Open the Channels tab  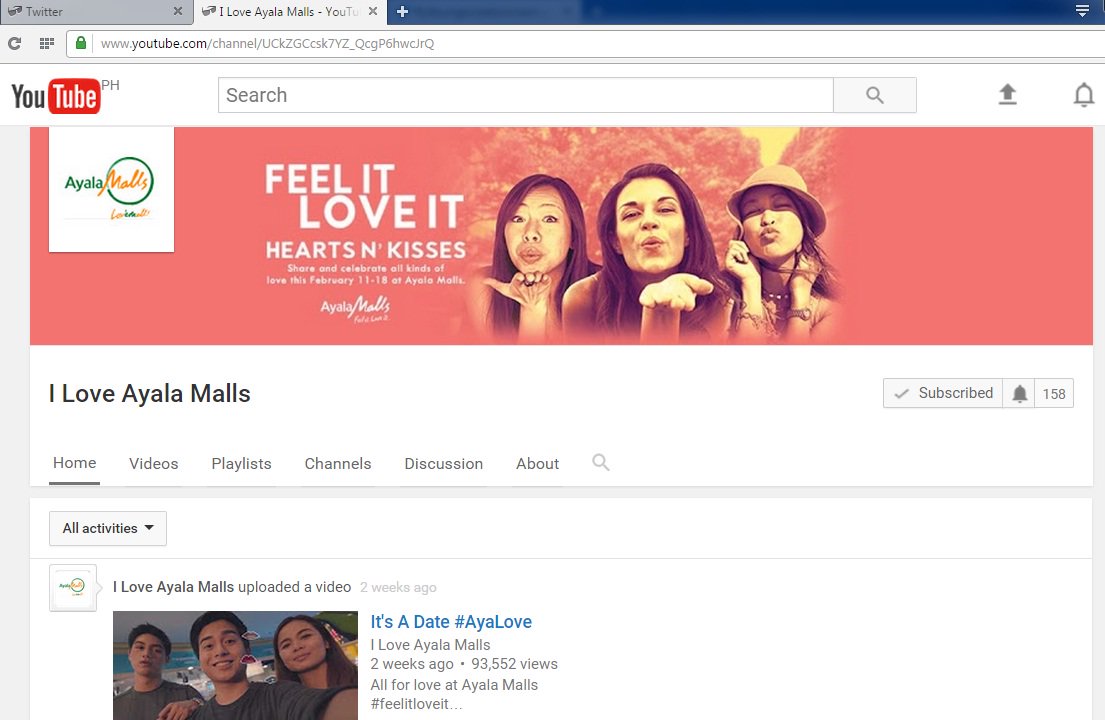[x=338, y=464]
